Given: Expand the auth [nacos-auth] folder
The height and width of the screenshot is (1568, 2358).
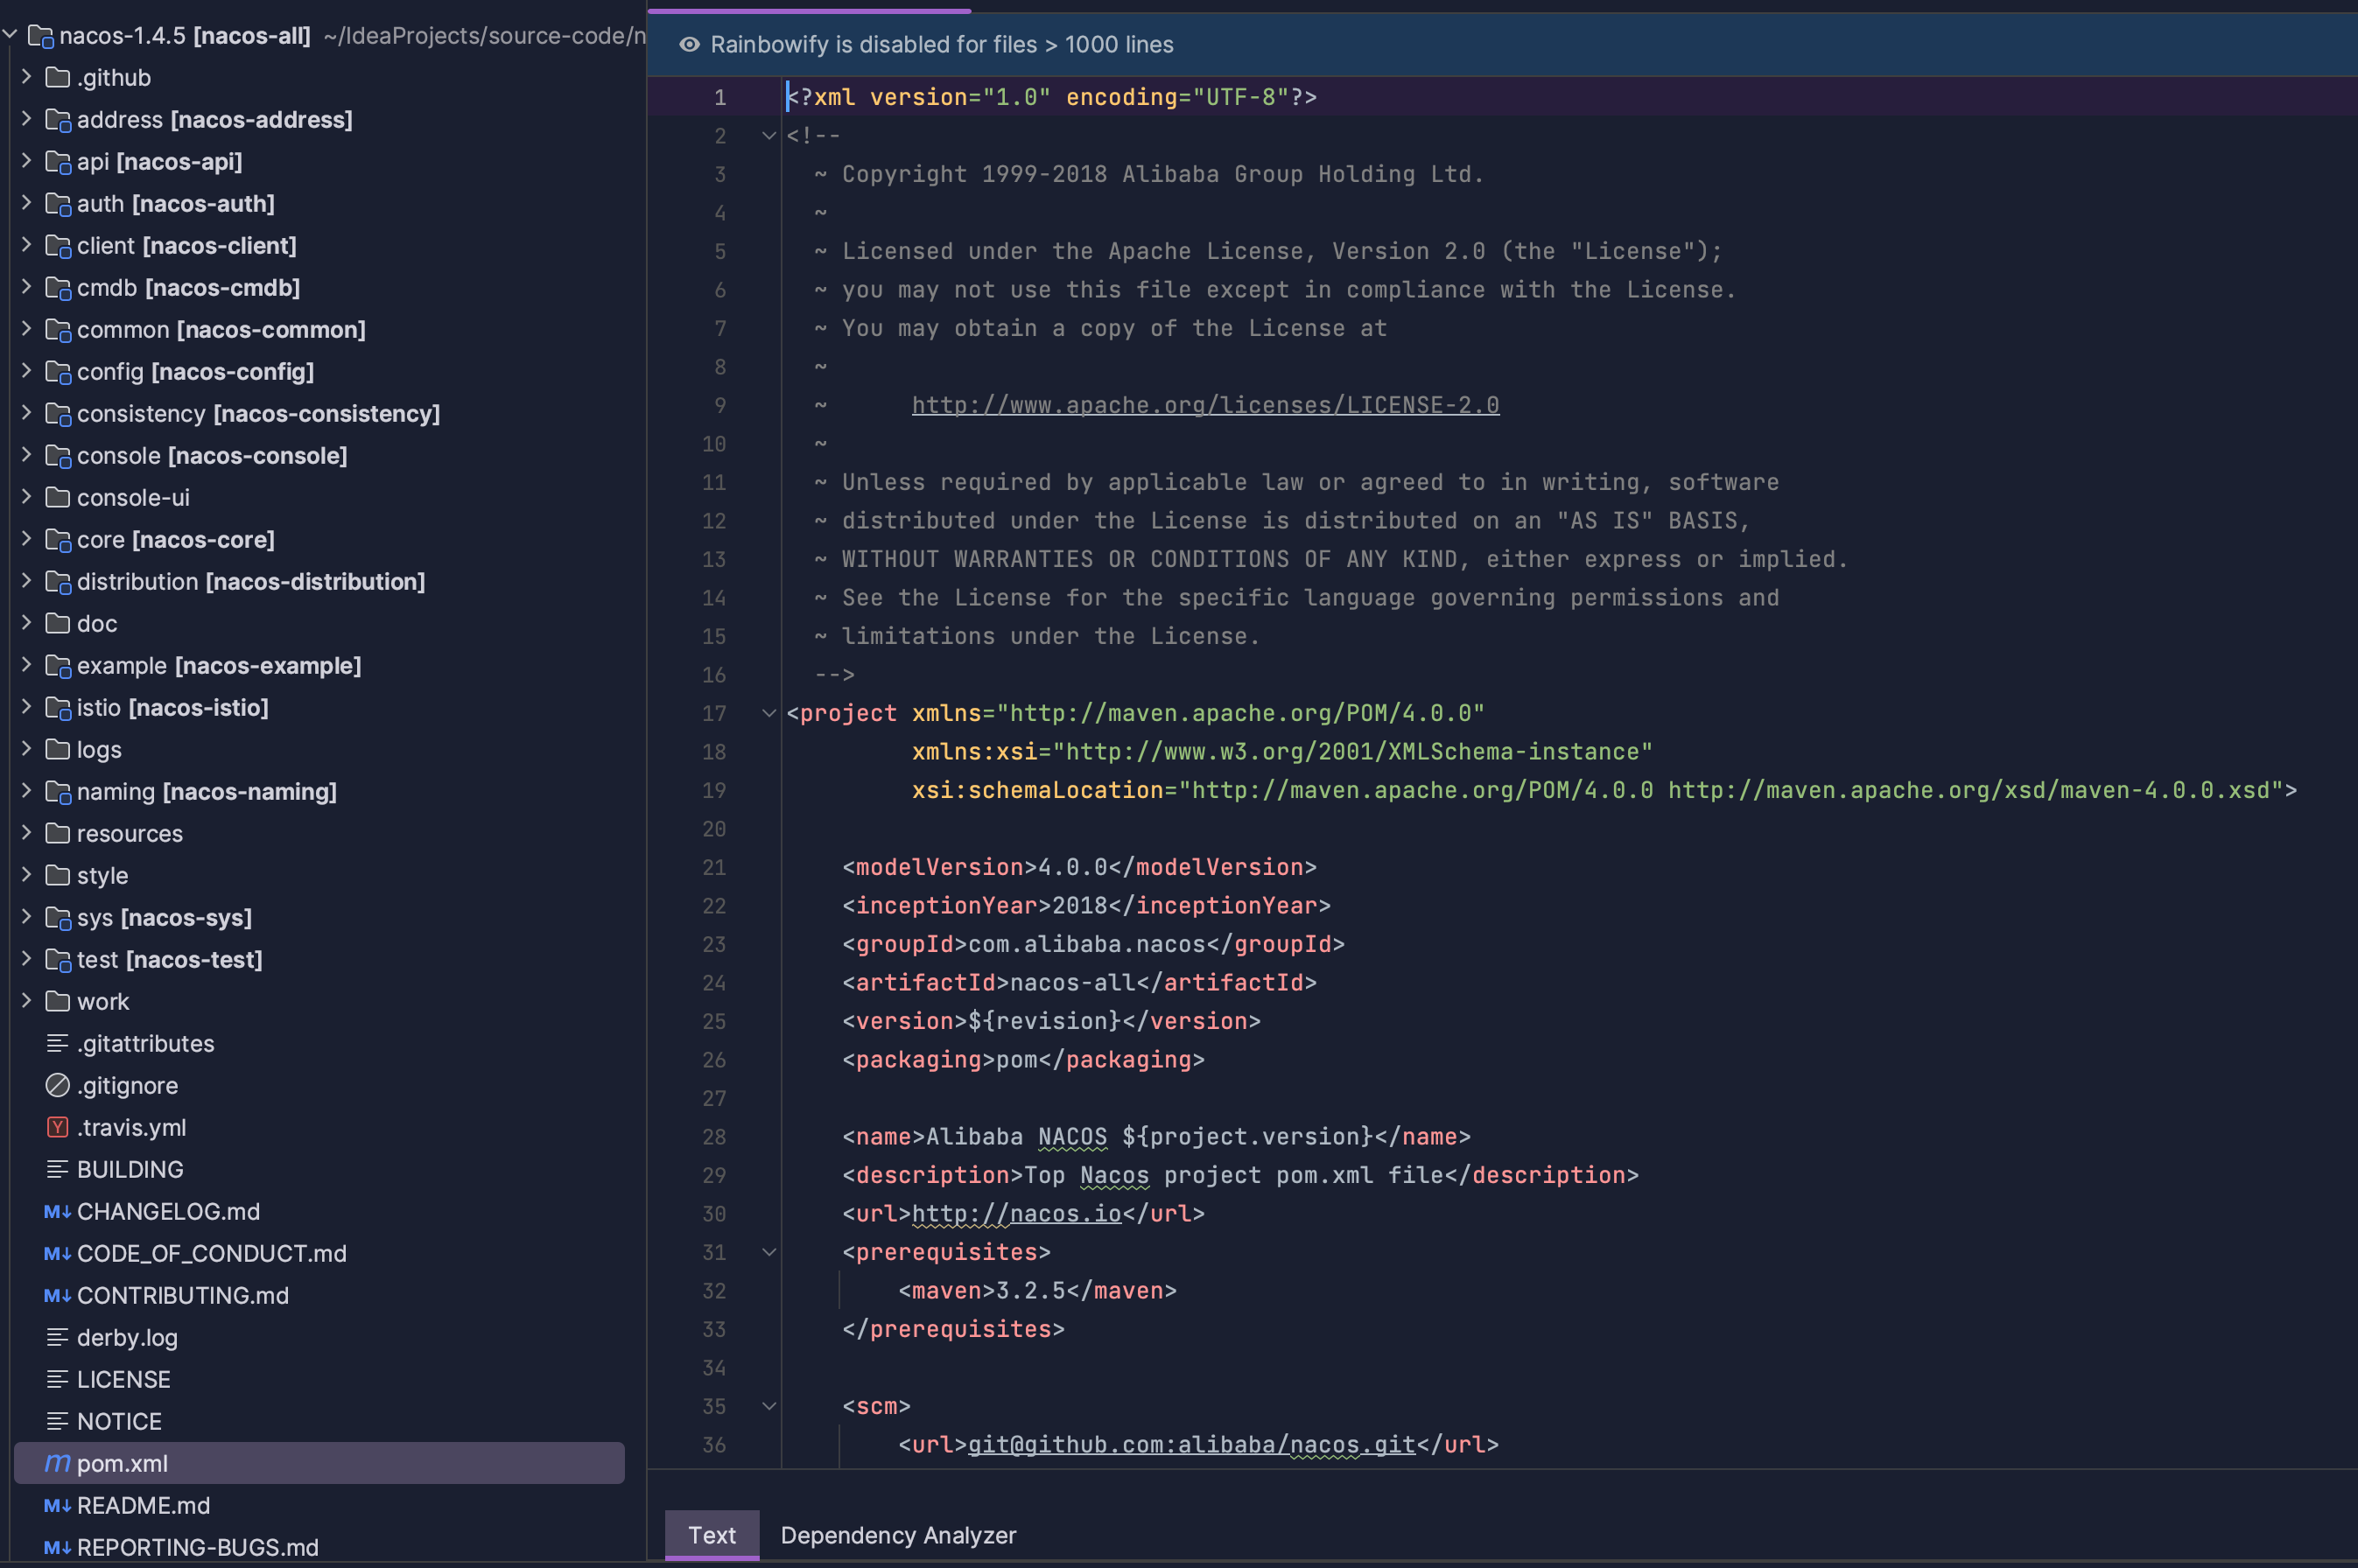Looking at the screenshot, I should 26,203.
